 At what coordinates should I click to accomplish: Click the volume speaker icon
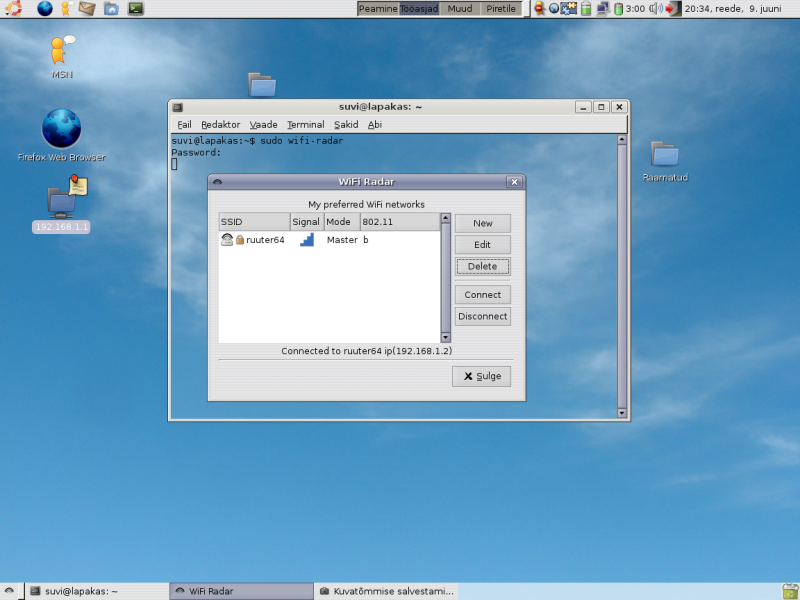coord(656,8)
